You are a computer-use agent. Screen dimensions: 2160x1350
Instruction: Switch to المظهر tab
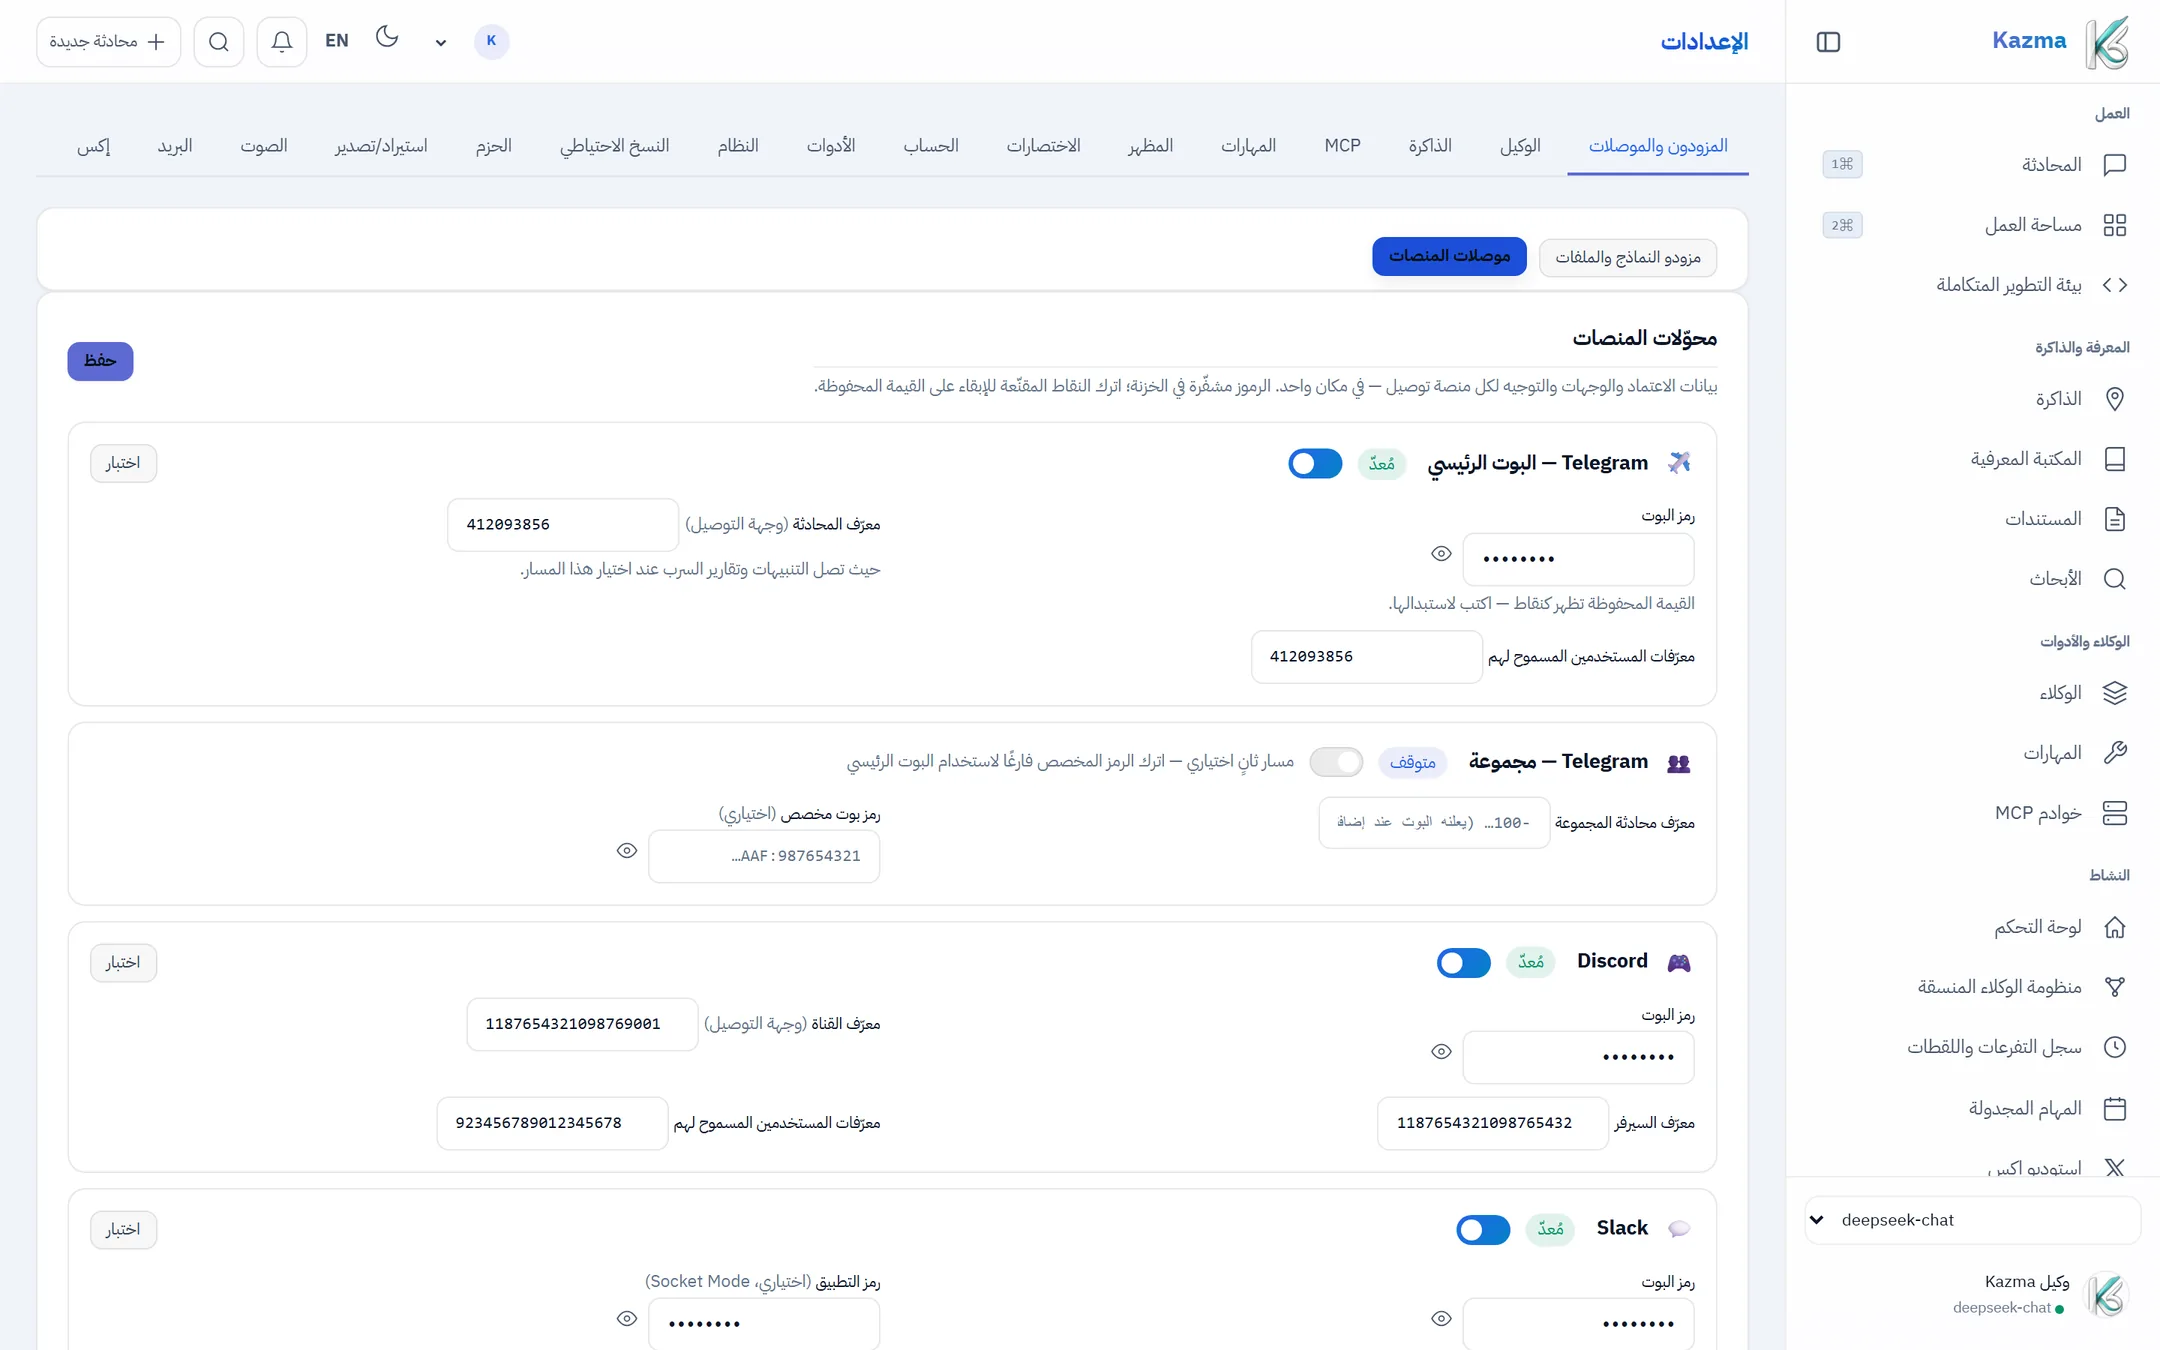pos(1151,146)
